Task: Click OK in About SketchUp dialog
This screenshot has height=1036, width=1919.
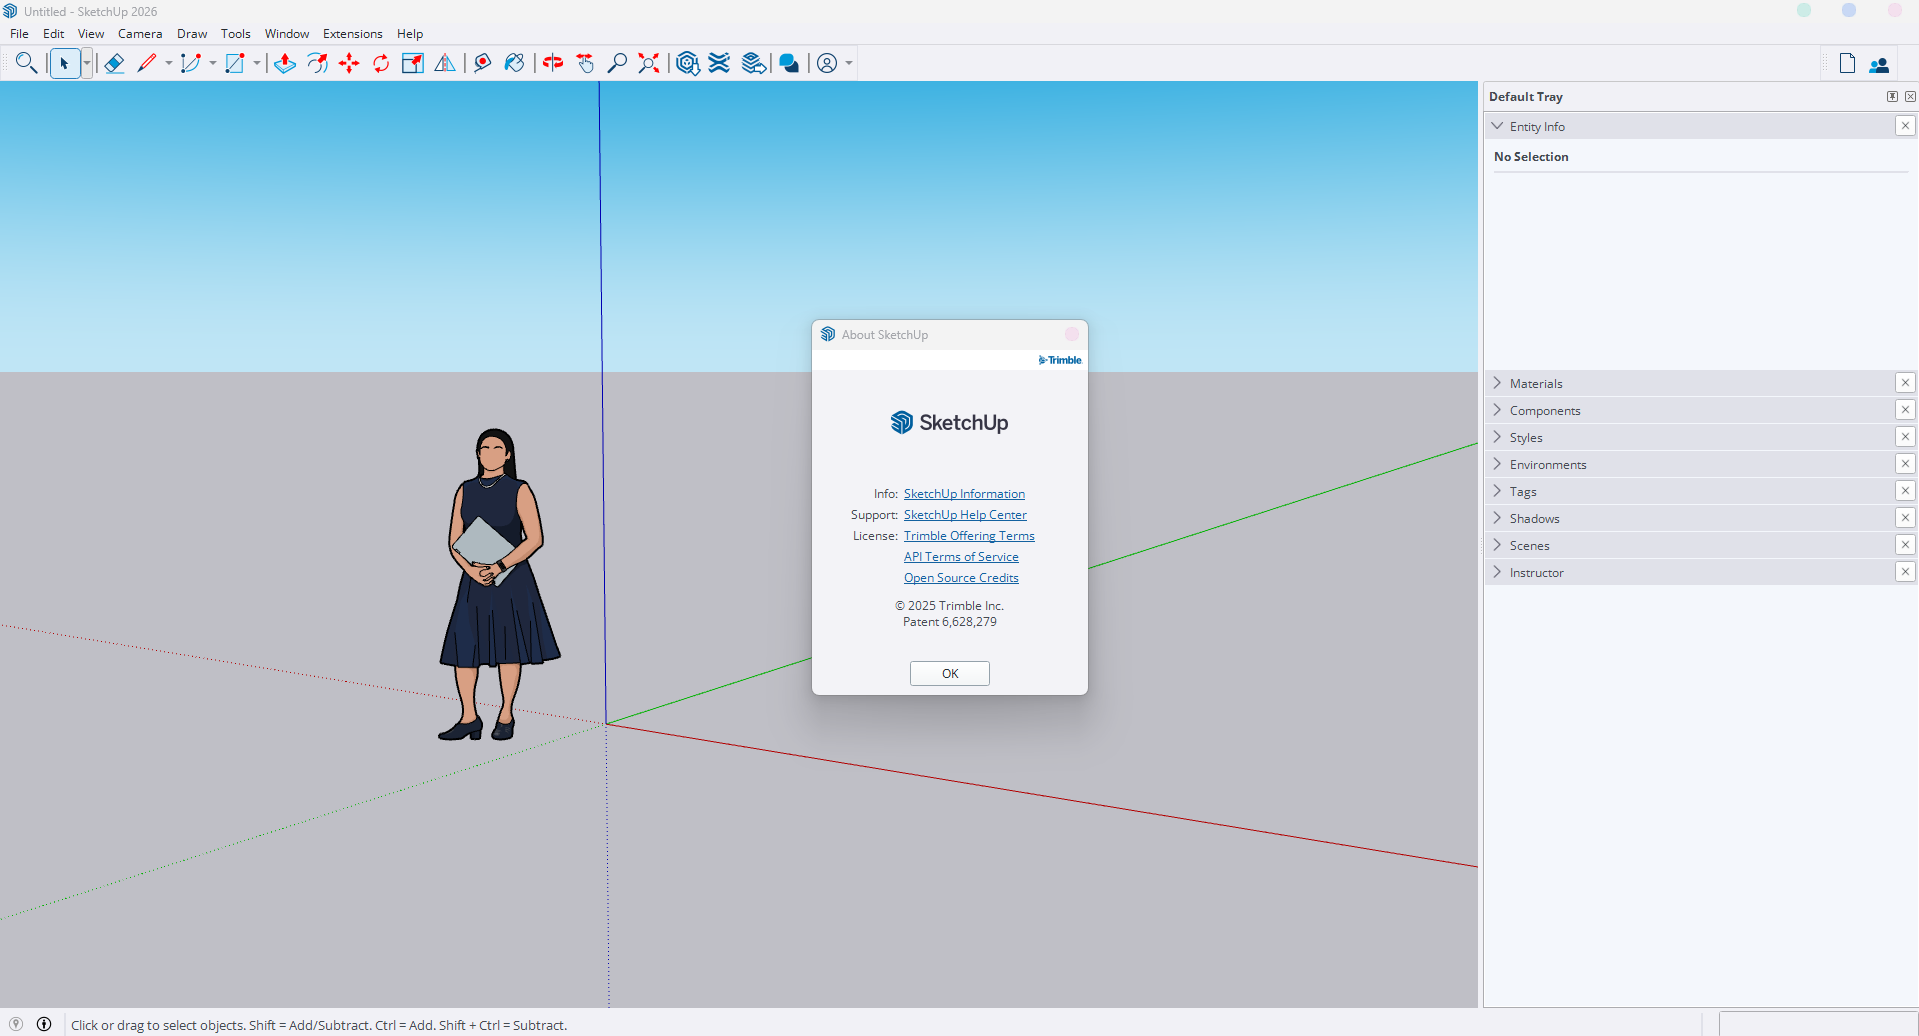Action: (949, 674)
